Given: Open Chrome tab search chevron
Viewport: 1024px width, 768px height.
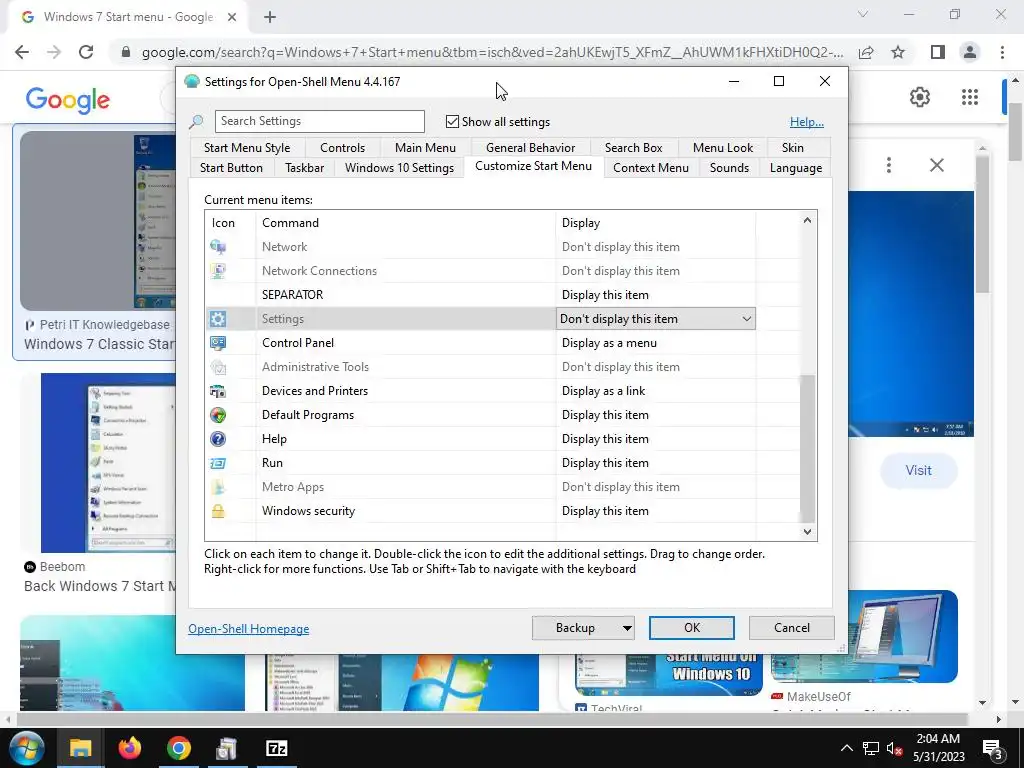Looking at the screenshot, I should pos(863,14).
